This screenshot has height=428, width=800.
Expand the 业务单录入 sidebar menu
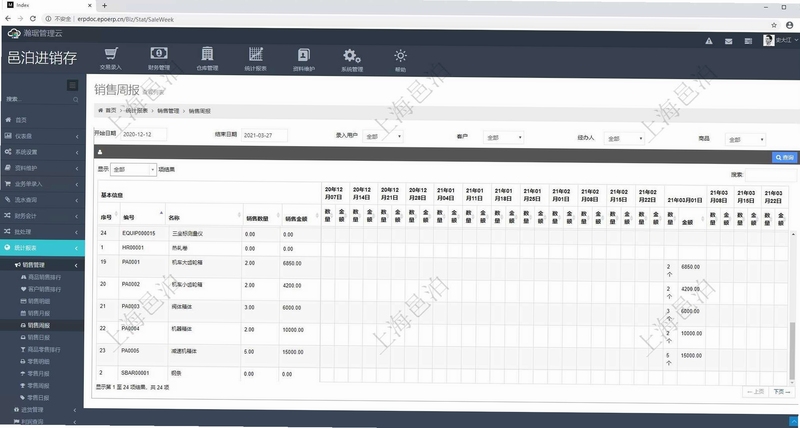[x=42, y=184]
